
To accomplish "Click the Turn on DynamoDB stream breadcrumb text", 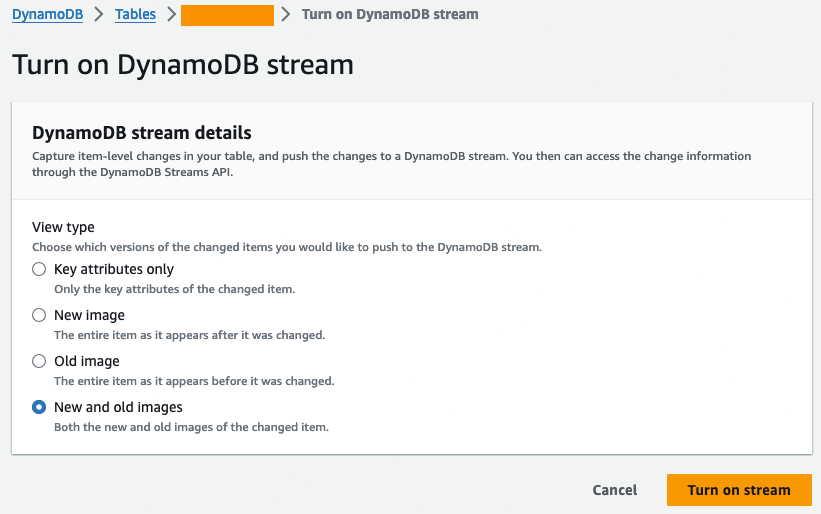I will (390, 15).
